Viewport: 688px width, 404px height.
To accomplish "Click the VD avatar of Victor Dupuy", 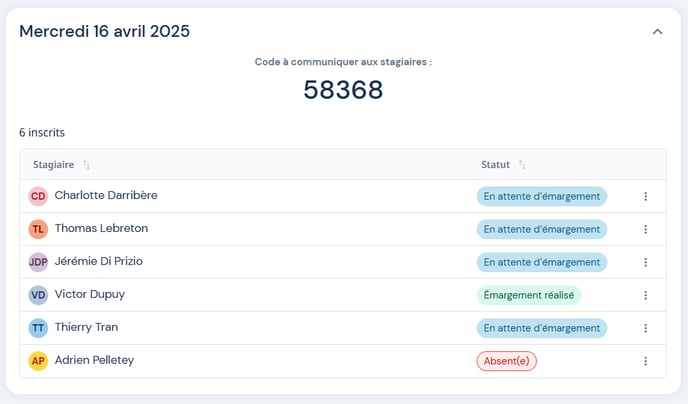I will coord(38,295).
